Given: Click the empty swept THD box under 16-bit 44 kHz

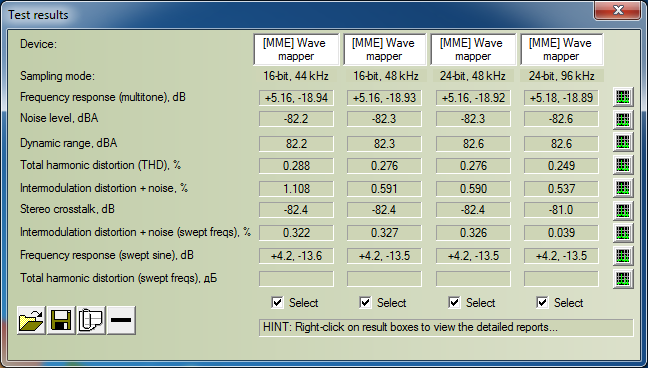Looking at the screenshot, I should pyautogui.click(x=296, y=279).
